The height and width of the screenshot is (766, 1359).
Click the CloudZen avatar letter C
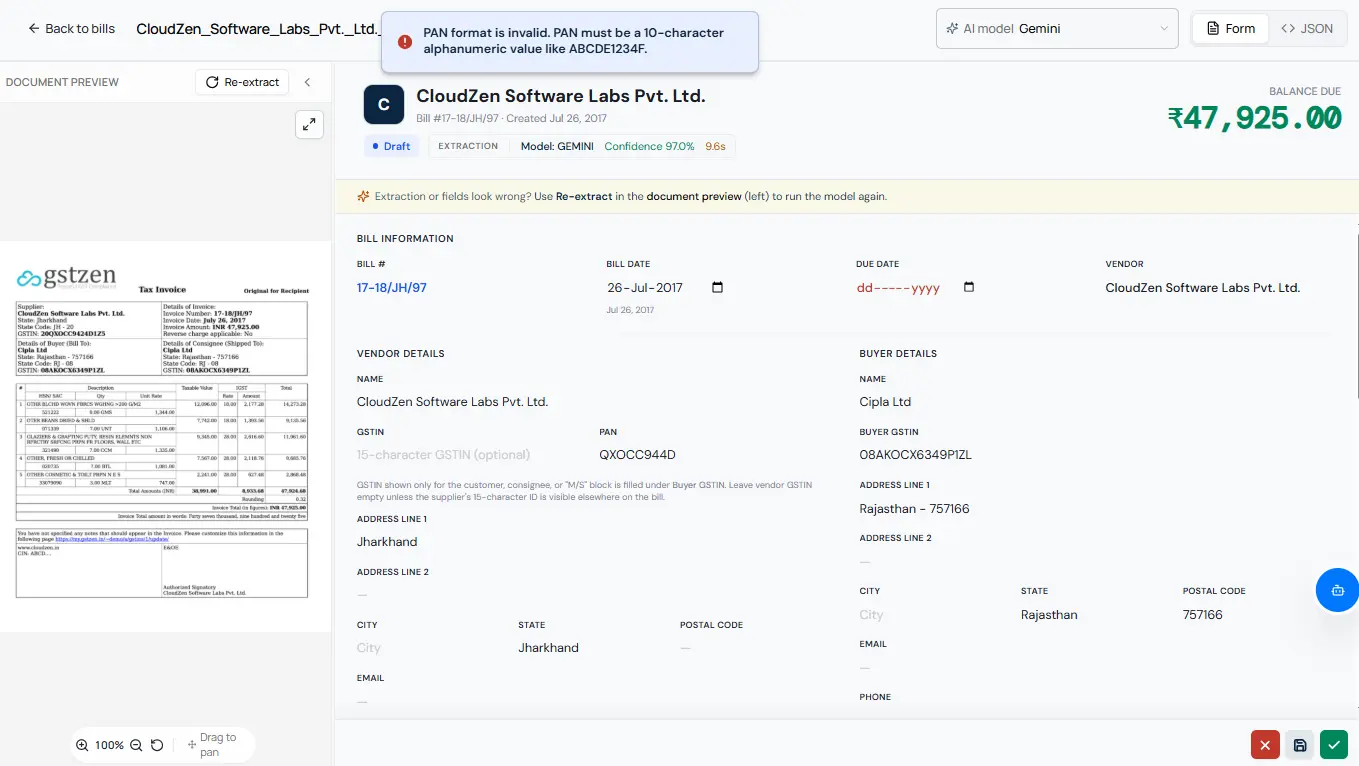384,105
